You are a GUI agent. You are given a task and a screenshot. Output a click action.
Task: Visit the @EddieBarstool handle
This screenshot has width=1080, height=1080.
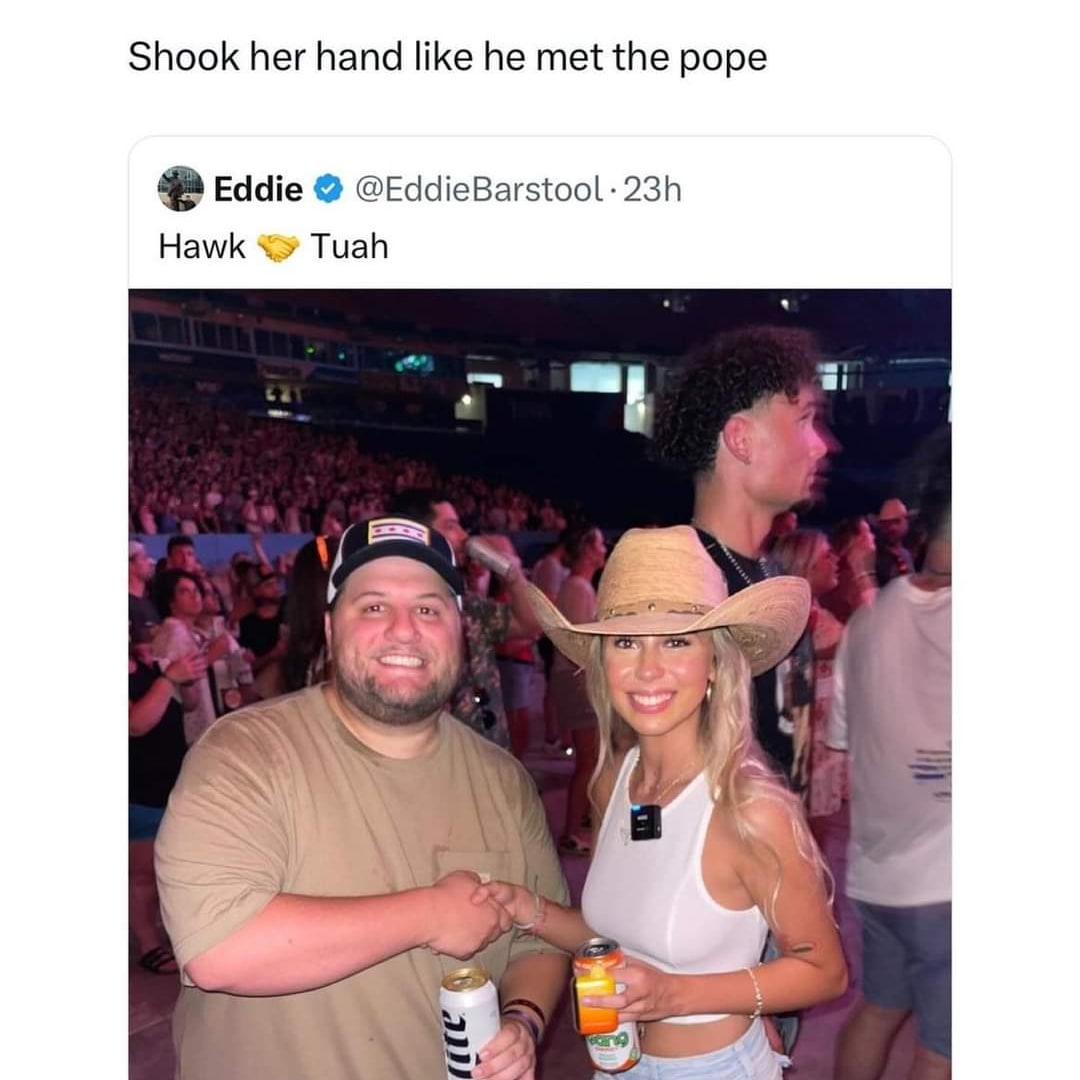point(479,189)
